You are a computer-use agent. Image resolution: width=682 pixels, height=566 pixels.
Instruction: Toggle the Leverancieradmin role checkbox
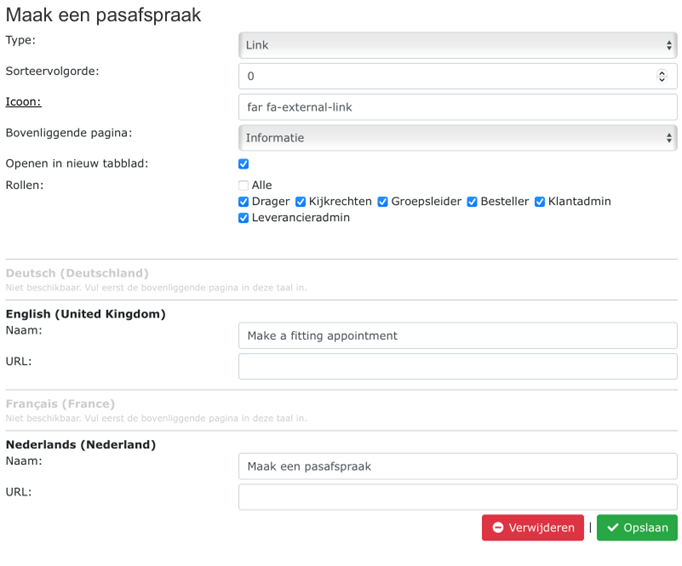click(x=244, y=218)
